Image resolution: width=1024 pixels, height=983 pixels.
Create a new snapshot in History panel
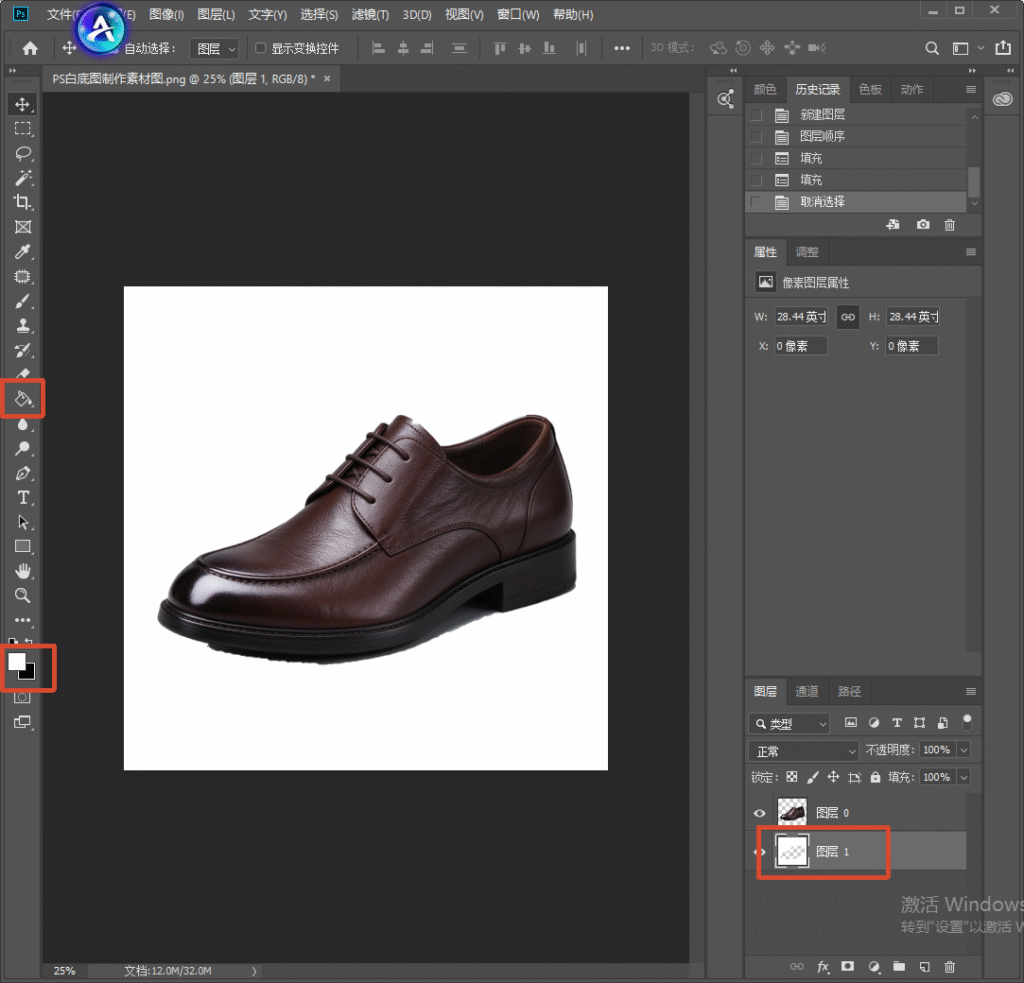pos(923,225)
